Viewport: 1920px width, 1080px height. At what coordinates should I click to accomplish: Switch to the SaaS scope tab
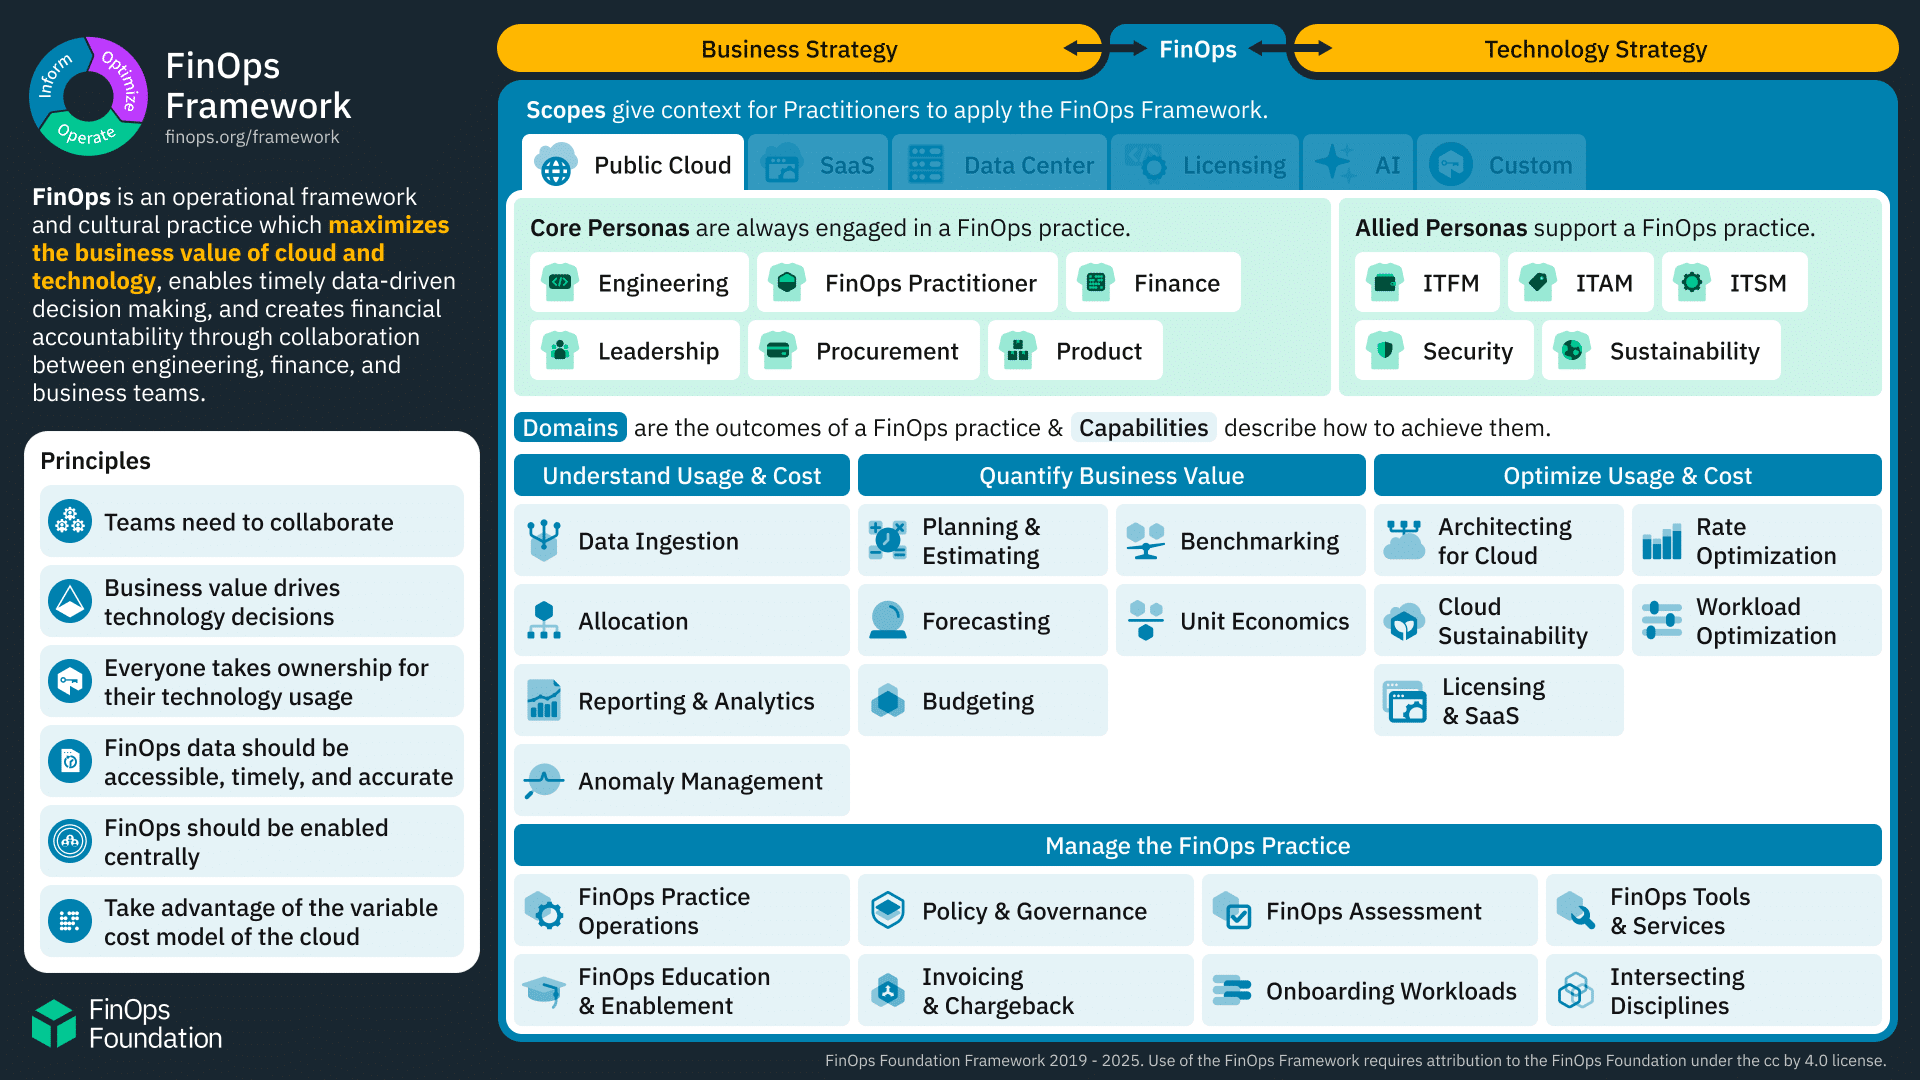click(818, 164)
